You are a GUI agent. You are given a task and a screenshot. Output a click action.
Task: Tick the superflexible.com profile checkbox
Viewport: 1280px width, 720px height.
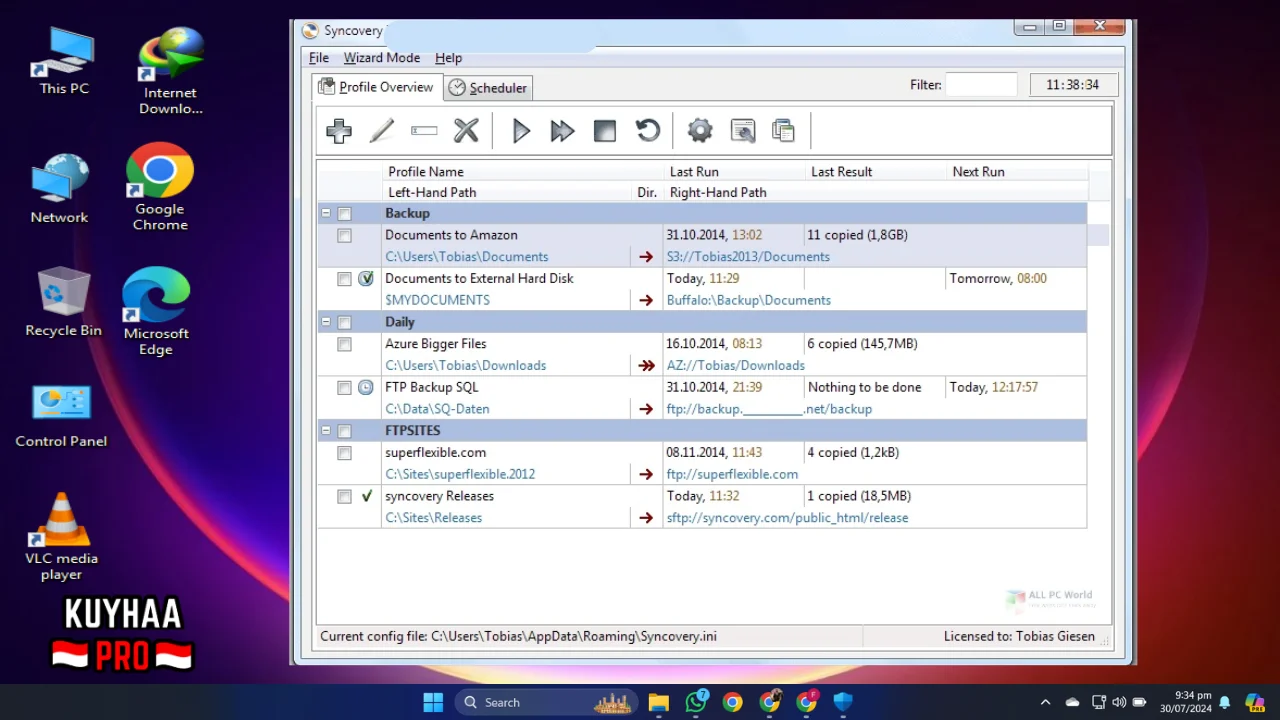tap(345, 453)
